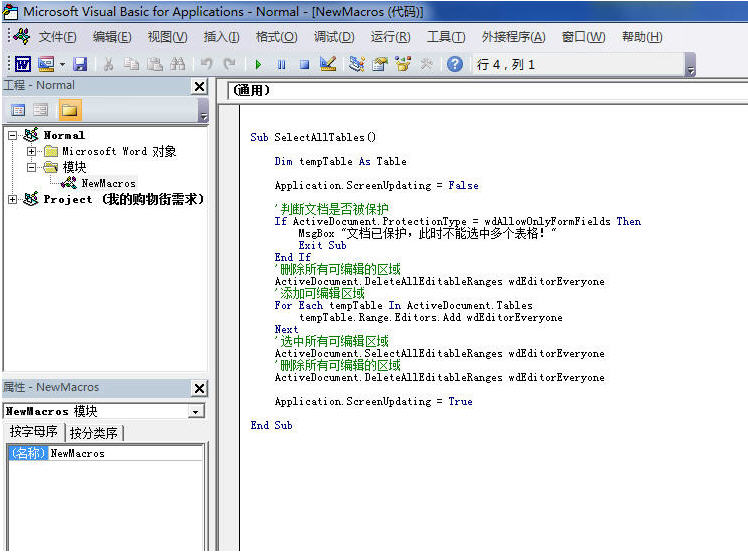
Task: Click the View Code icon in project panel
Action: tap(18, 110)
